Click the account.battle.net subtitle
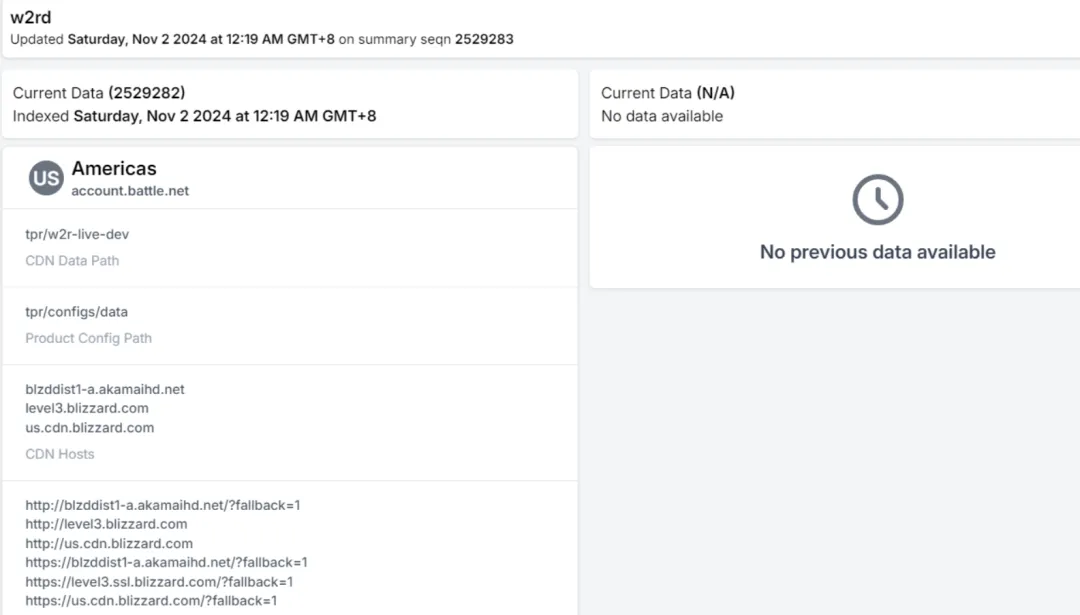This screenshot has width=1080, height=615. (x=130, y=191)
